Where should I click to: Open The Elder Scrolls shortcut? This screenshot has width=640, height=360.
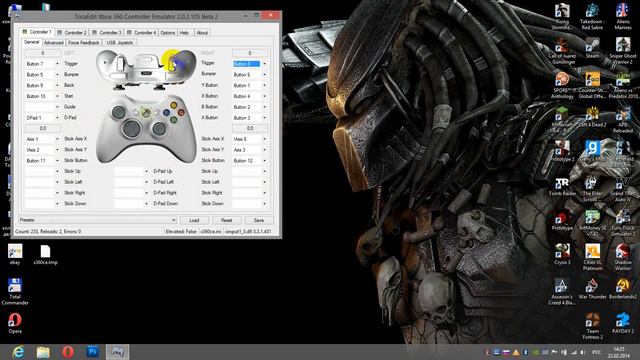(592, 189)
